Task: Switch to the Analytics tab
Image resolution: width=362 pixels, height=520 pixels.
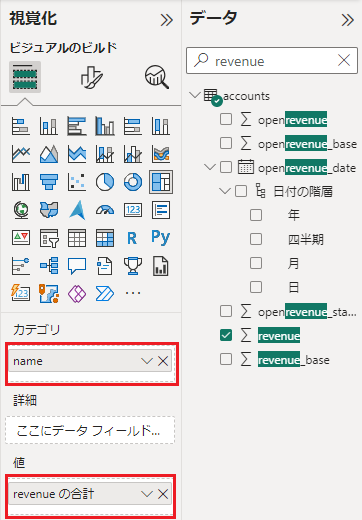Action: coord(157,77)
